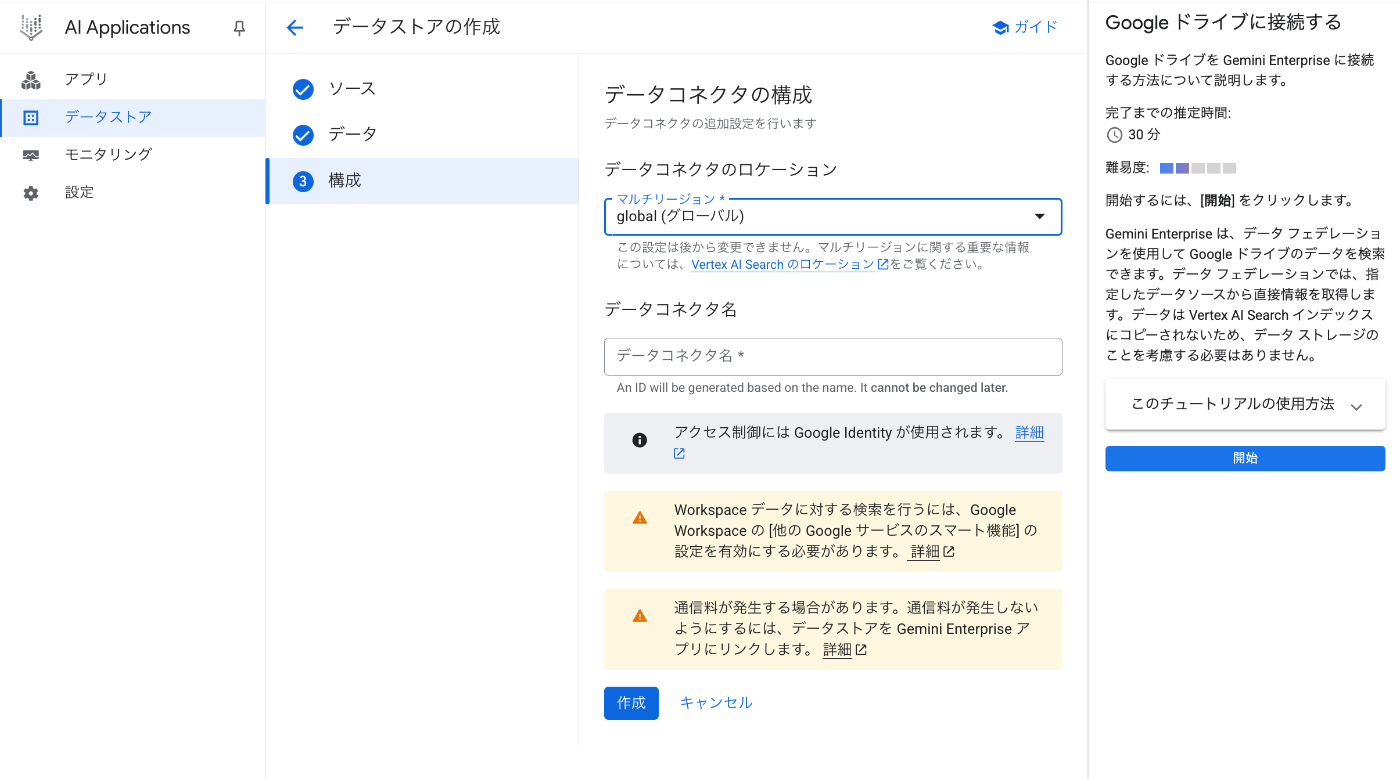Viewport: 1400px width, 779px height.
Task: Click external link icon next to Vertex AI Search link
Action: tap(883, 265)
